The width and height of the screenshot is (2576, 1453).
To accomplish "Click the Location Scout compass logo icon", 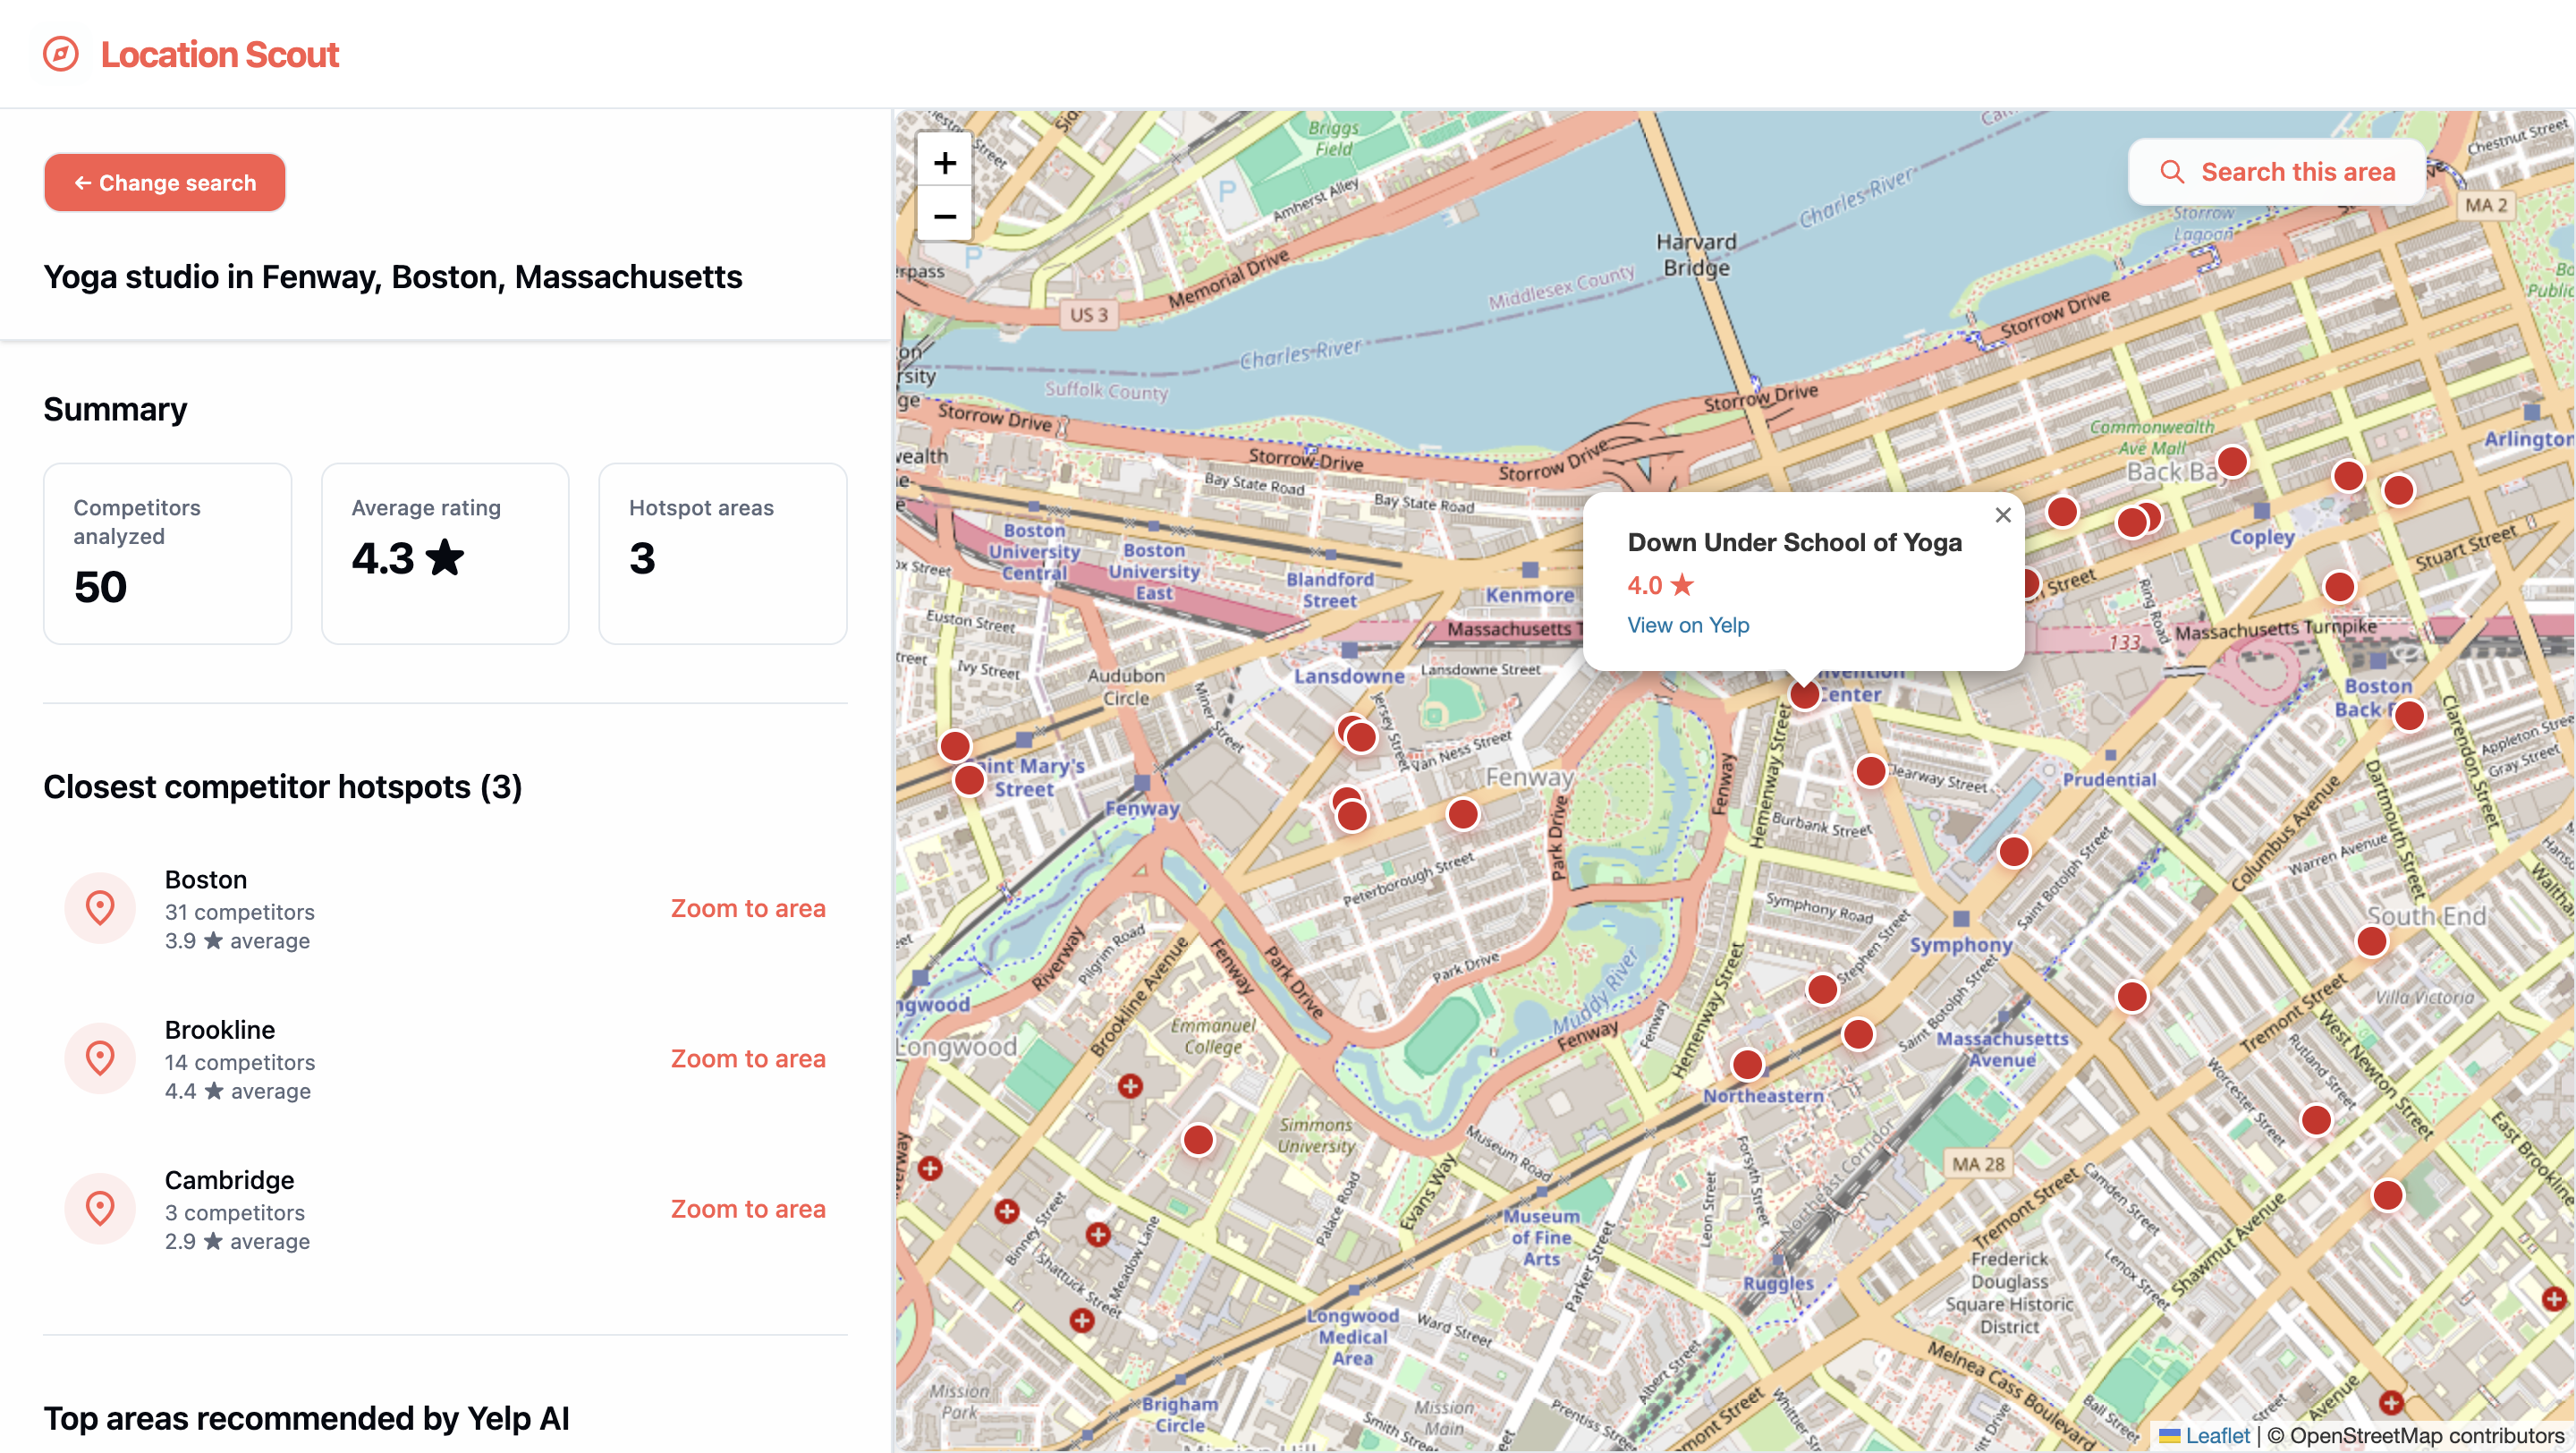I will 61,54.
